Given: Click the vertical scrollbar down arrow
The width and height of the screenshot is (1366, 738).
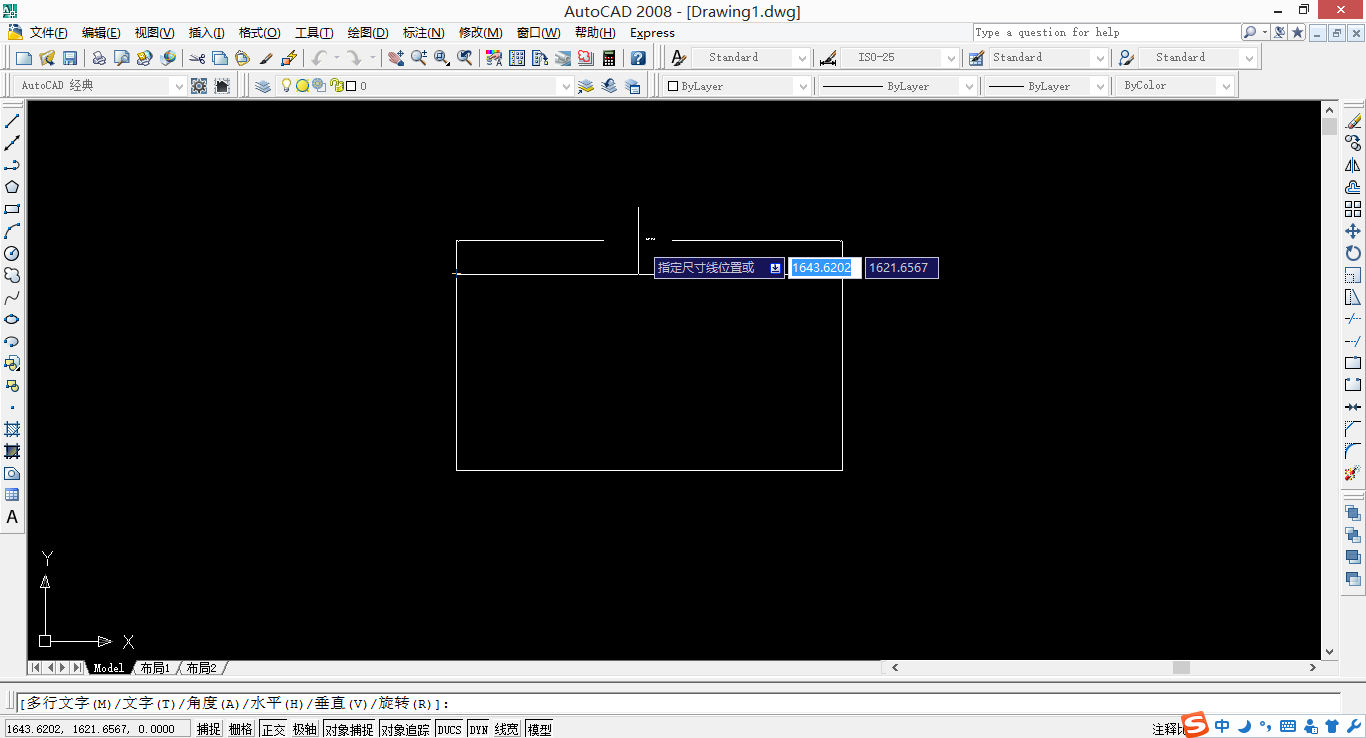Looking at the screenshot, I should pyautogui.click(x=1329, y=652).
